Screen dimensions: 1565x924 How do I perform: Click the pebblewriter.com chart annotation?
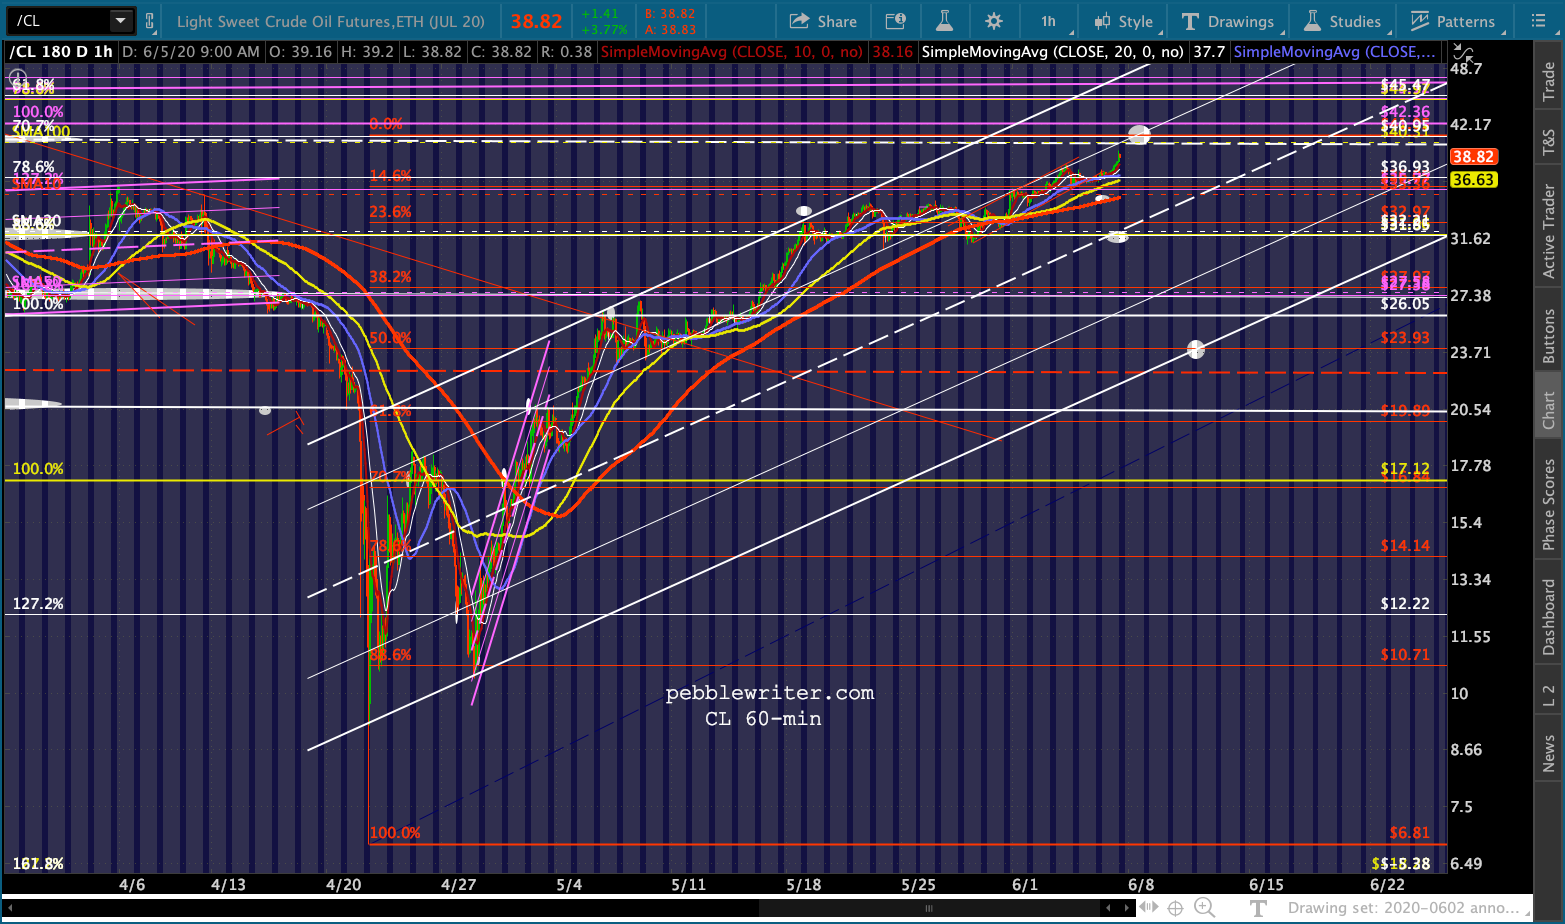click(x=770, y=693)
